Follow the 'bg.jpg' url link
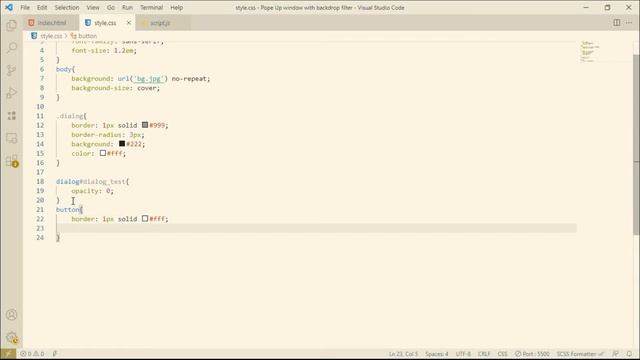This screenshot has height=360, width=640. point(149,78)
